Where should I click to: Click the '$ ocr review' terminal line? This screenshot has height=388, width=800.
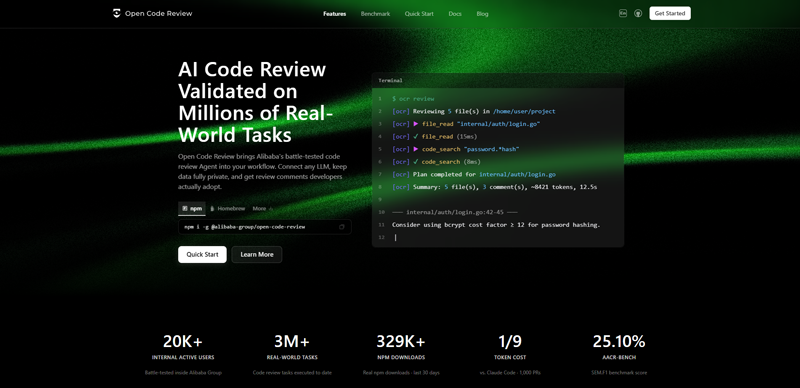413,99
